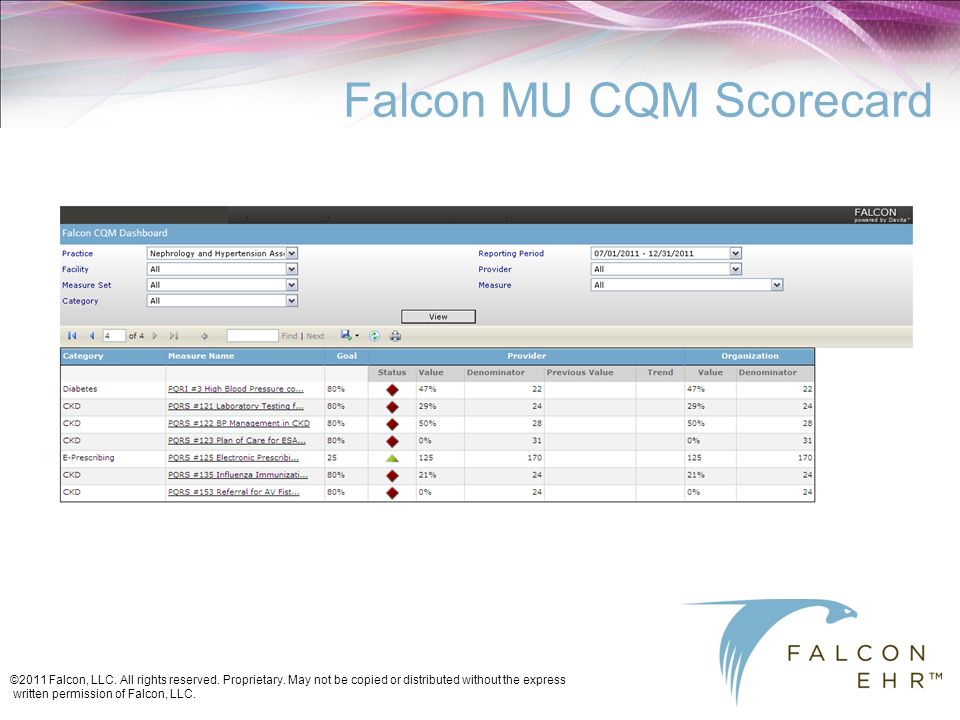Click red status diamond for PQRS #123
This screenshot has height=720, width=960.
[x=392, y=441]
